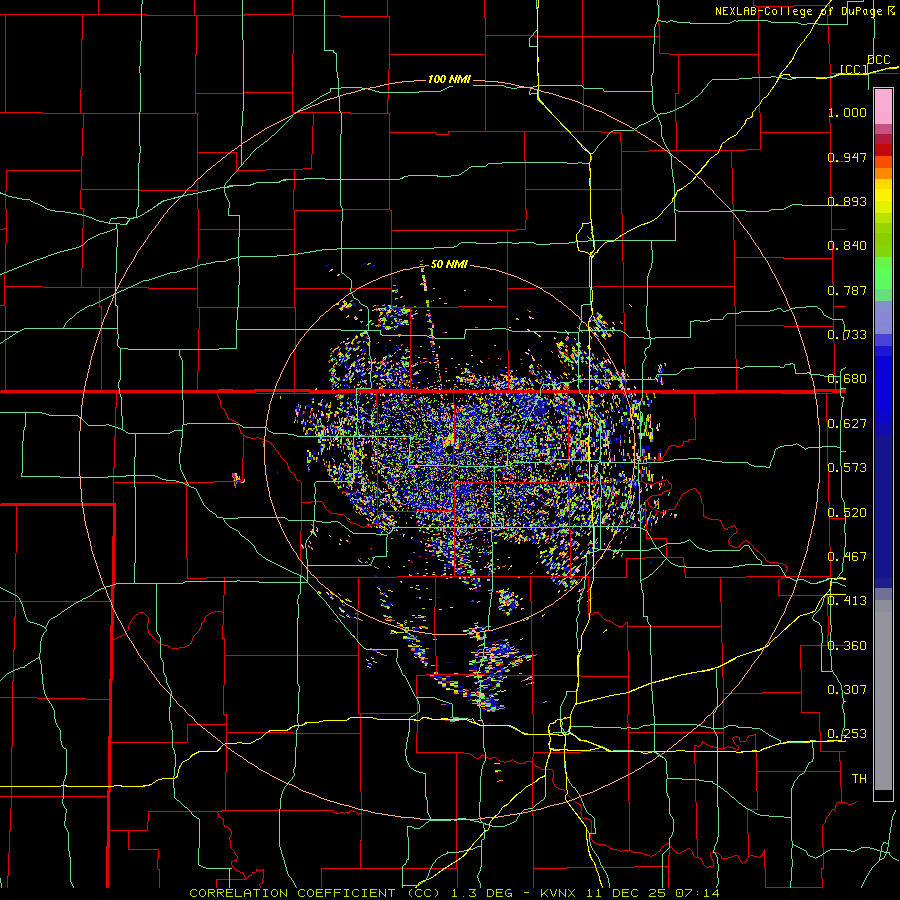Pick the bright blue swatch on the color scale
900x900 pixels.
tap(883, 390)
